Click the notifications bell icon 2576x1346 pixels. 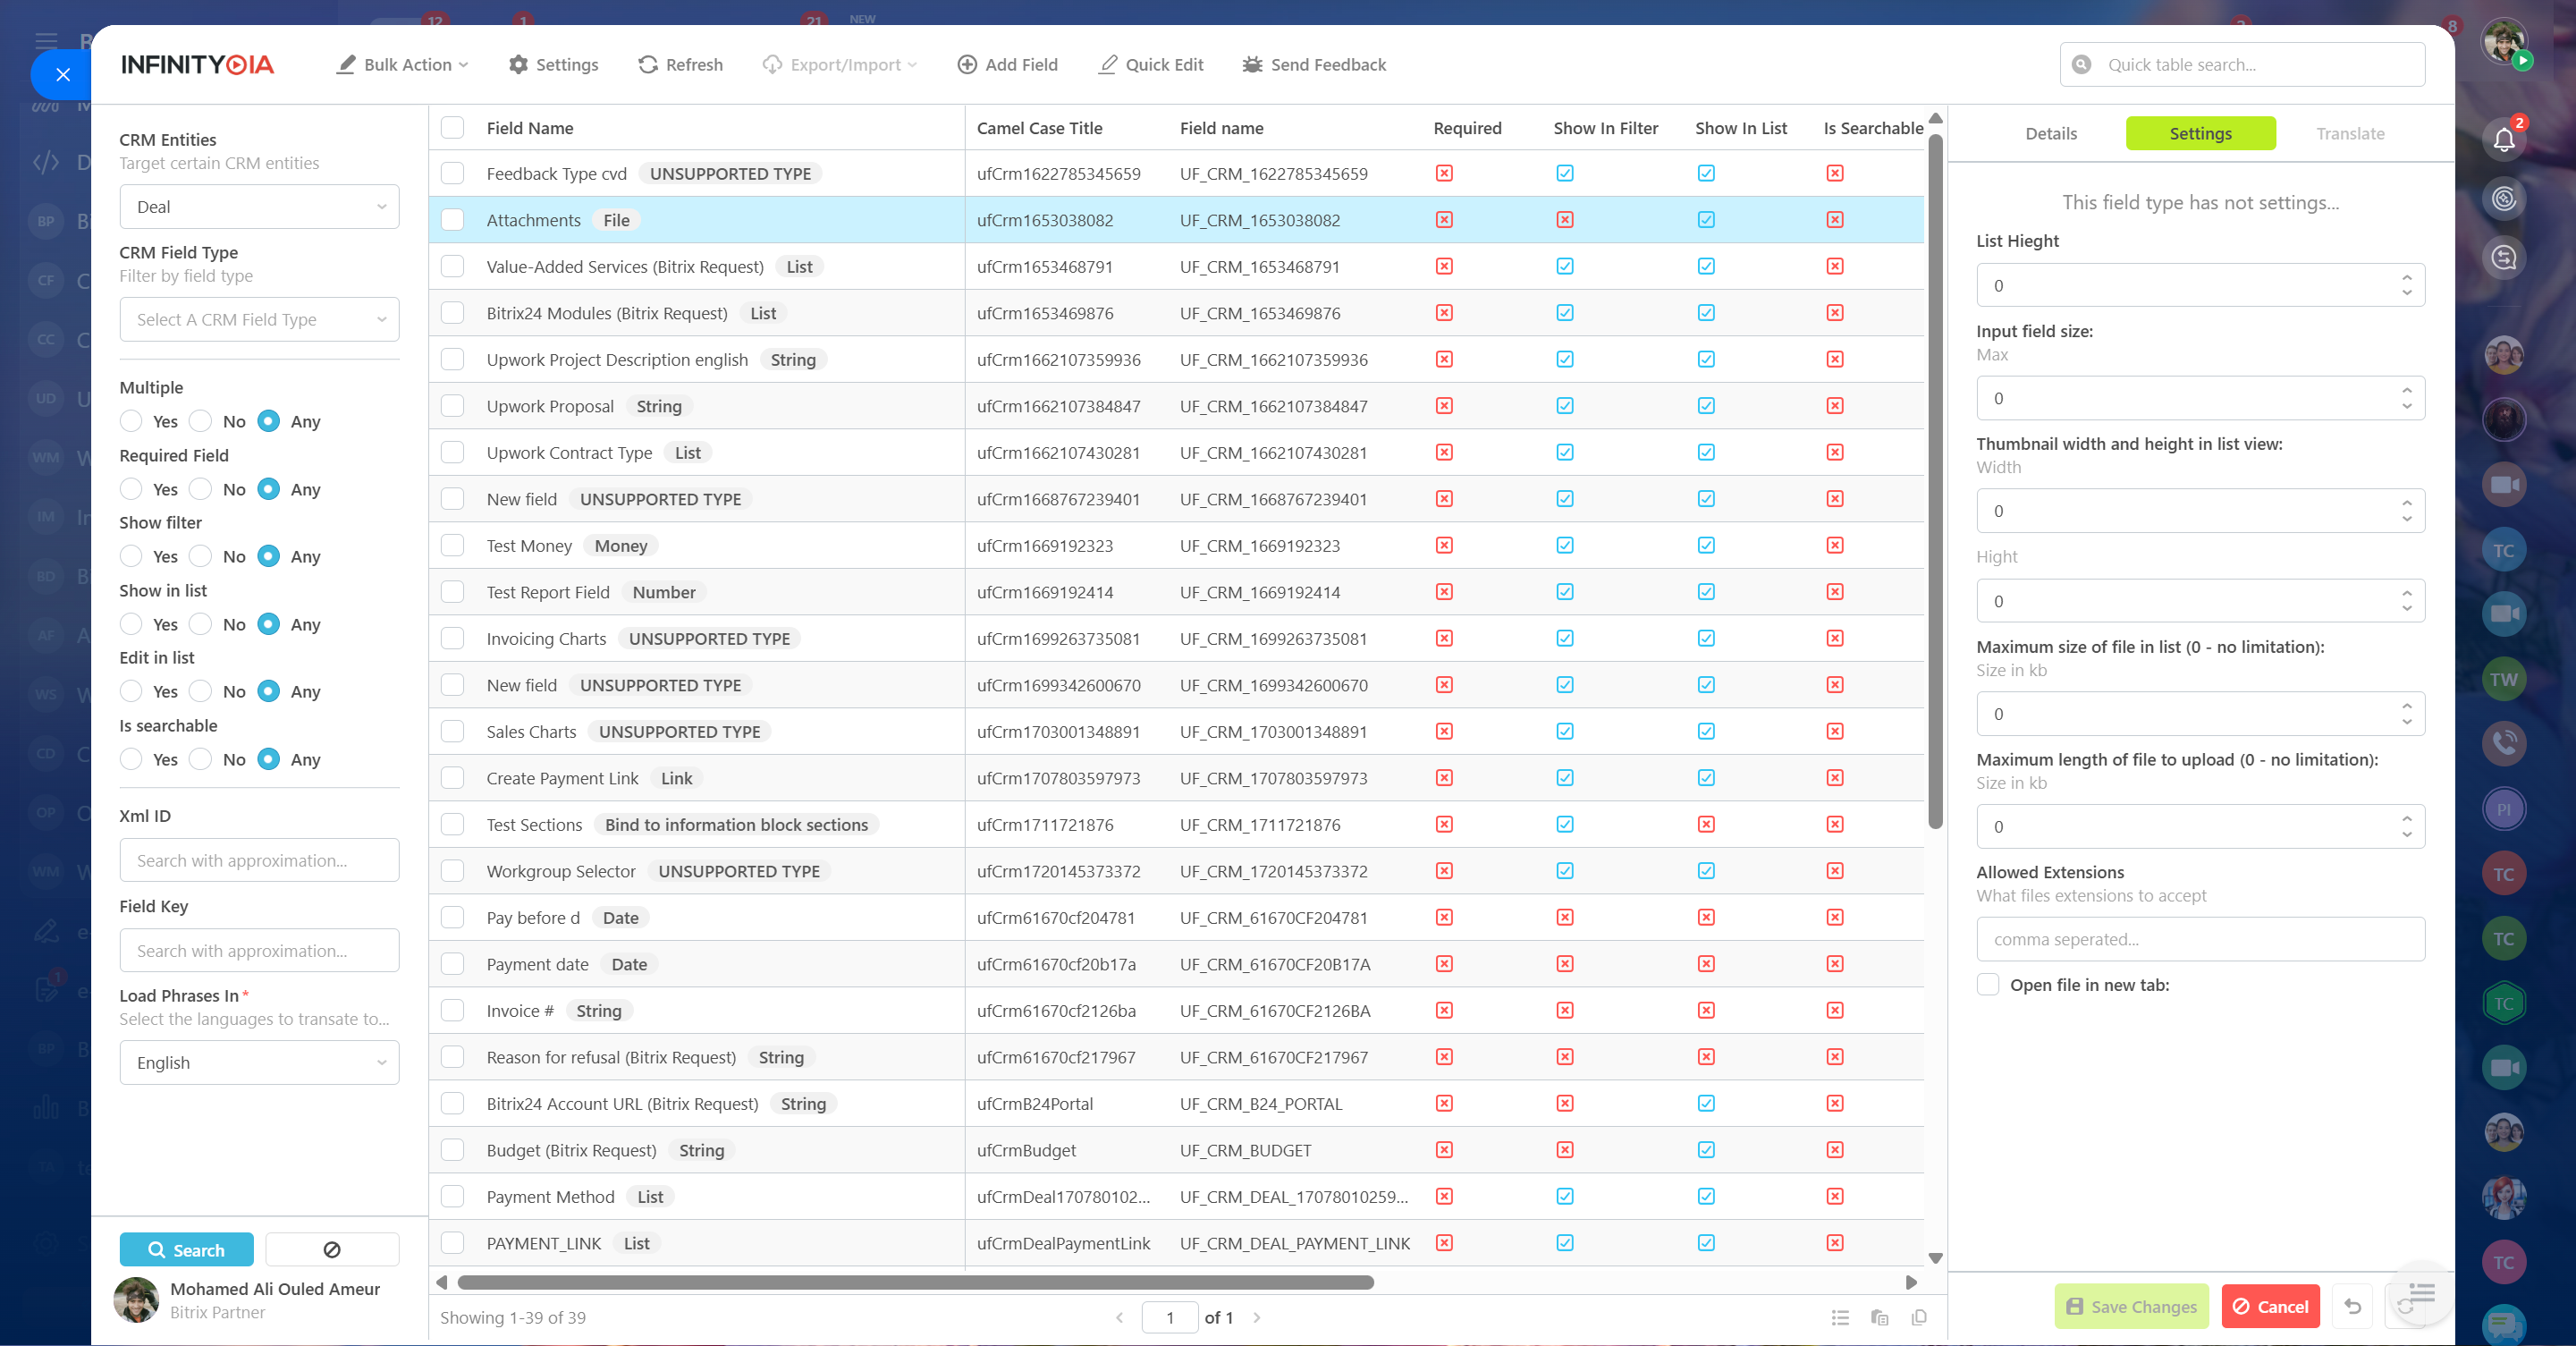[2504, 139]
